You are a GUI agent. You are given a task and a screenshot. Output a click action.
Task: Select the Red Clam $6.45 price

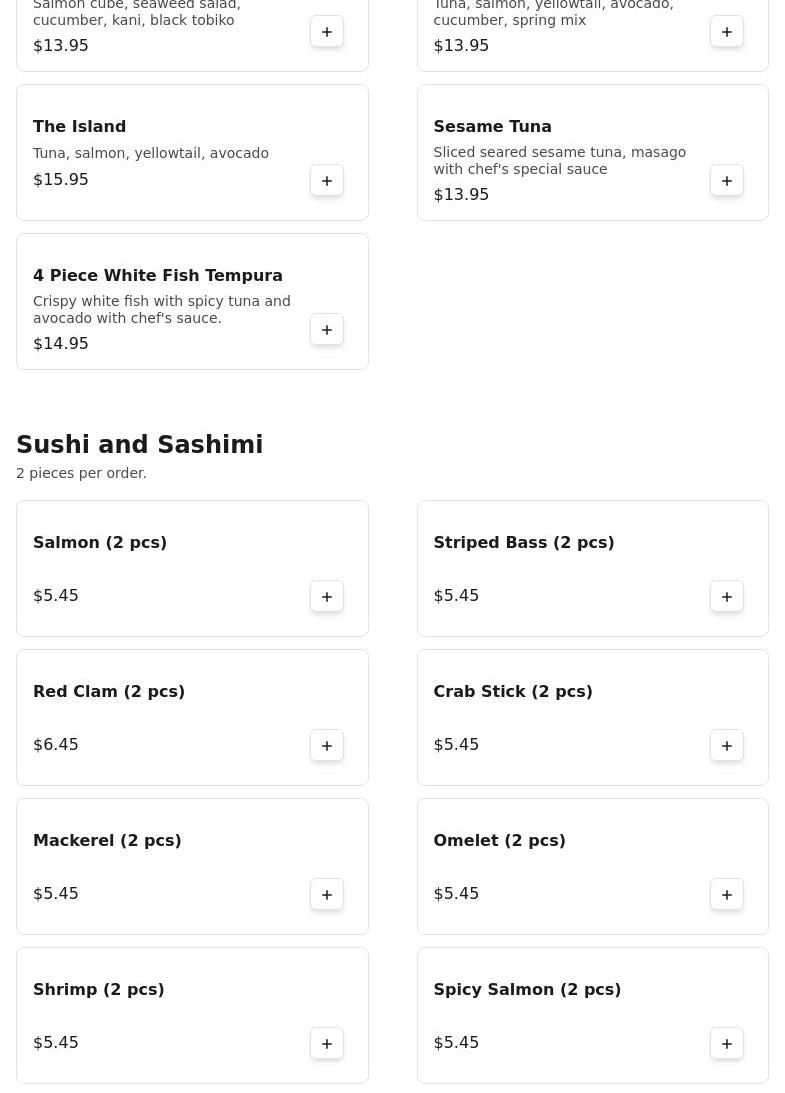coord(56,745)
